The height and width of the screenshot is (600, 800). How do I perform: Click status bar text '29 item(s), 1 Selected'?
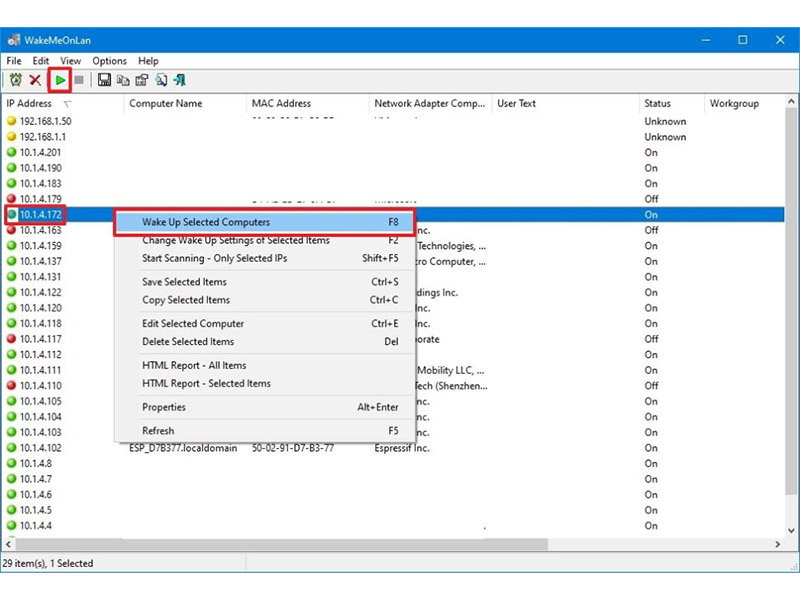tap(48, 563)
